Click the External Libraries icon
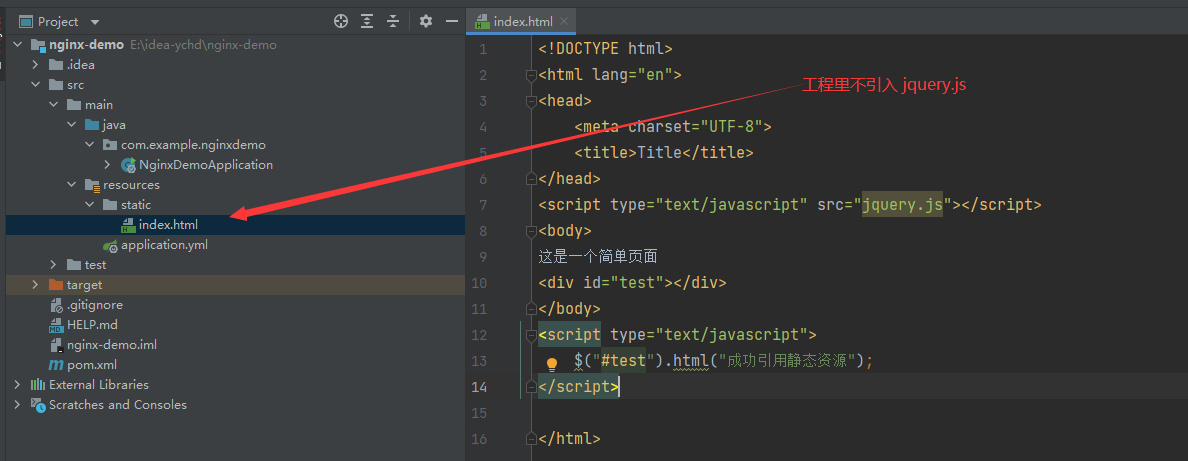This screenshot has height=461, width=1188. coord(37,384)
